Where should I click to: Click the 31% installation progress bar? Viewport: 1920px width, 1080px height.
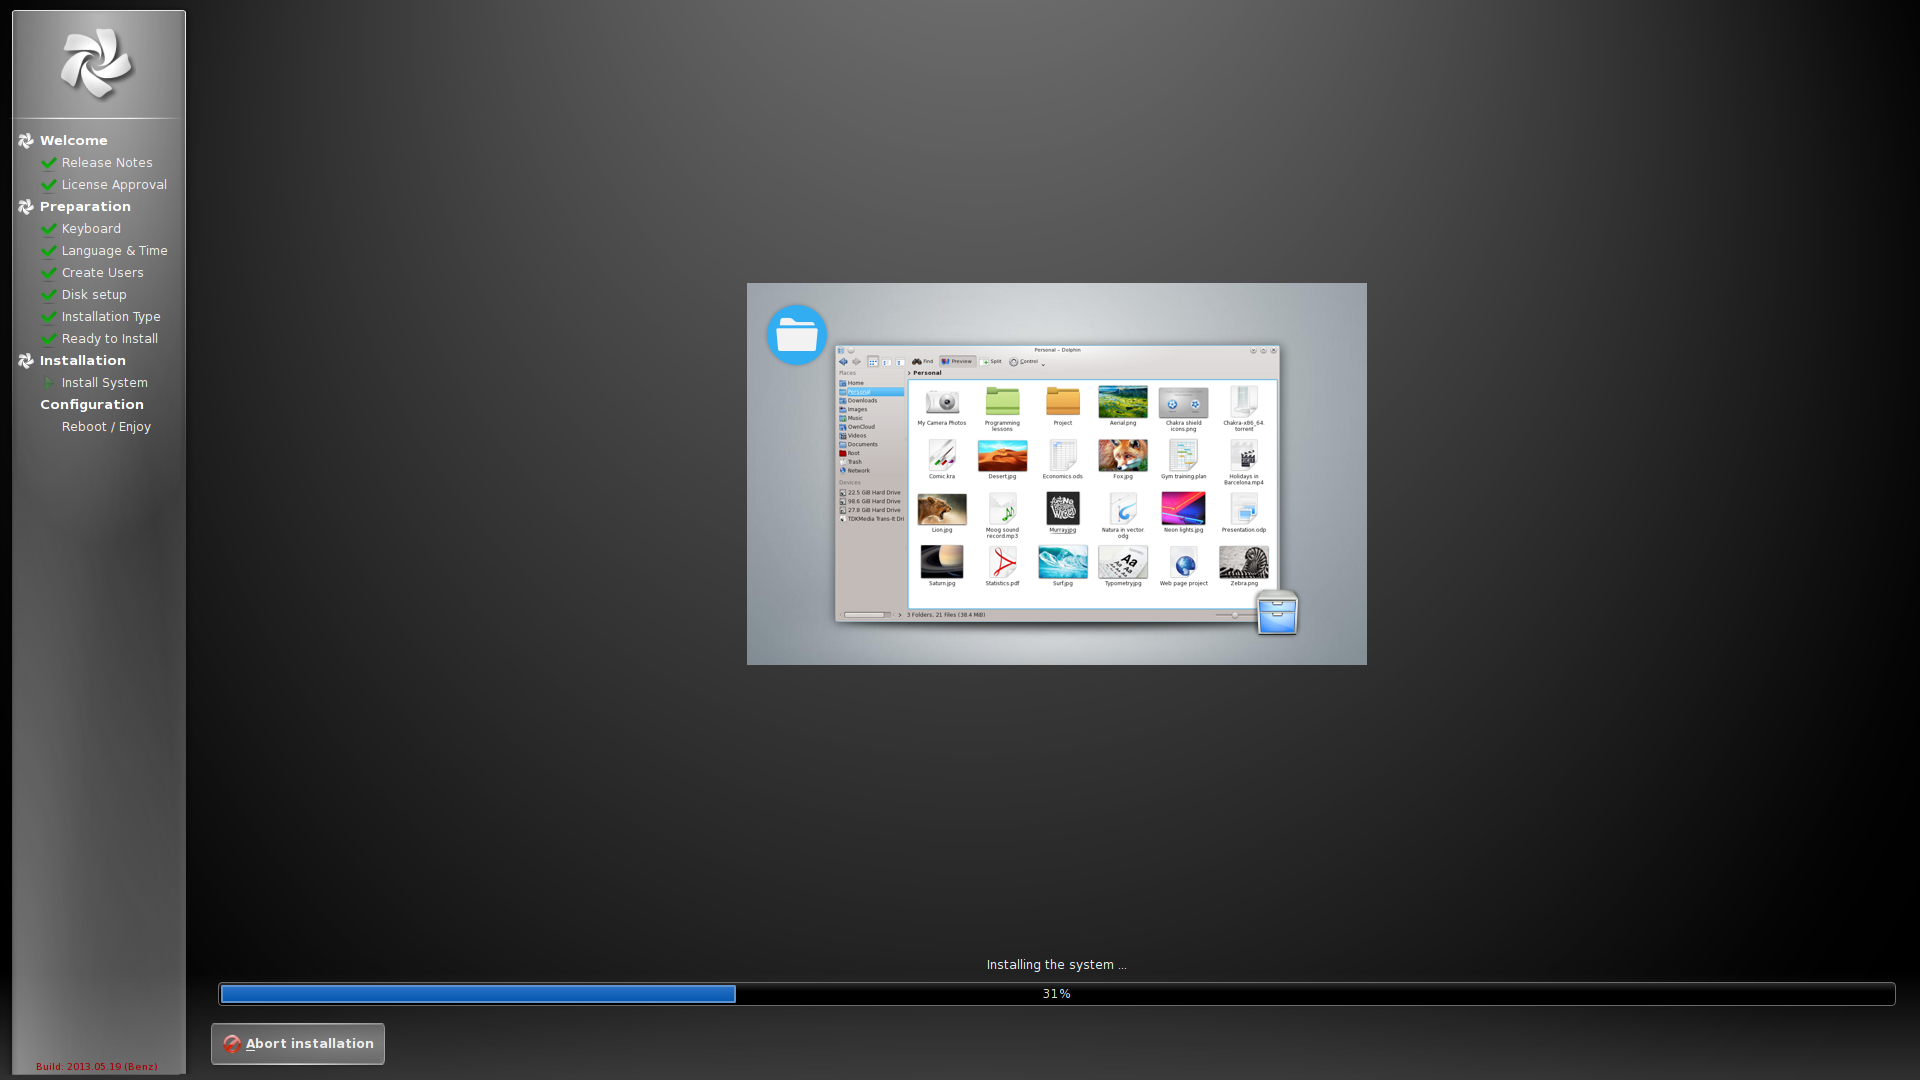[x=1056, y=994]
